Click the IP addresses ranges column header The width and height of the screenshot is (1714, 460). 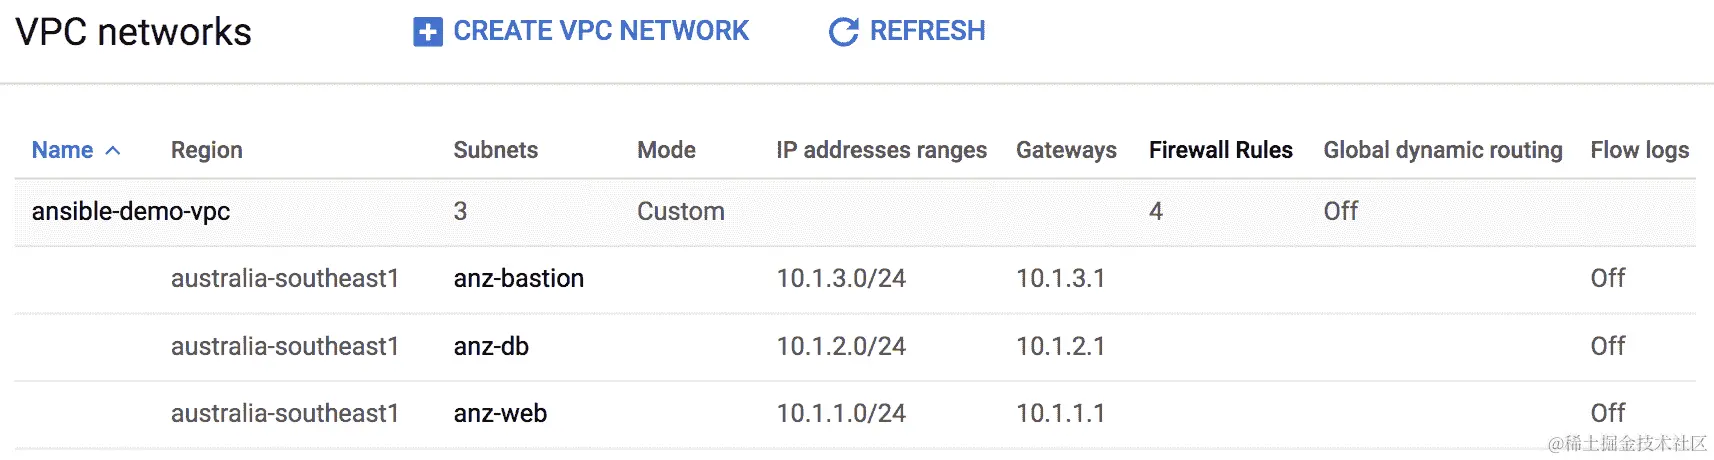click(x=881, y=150)
